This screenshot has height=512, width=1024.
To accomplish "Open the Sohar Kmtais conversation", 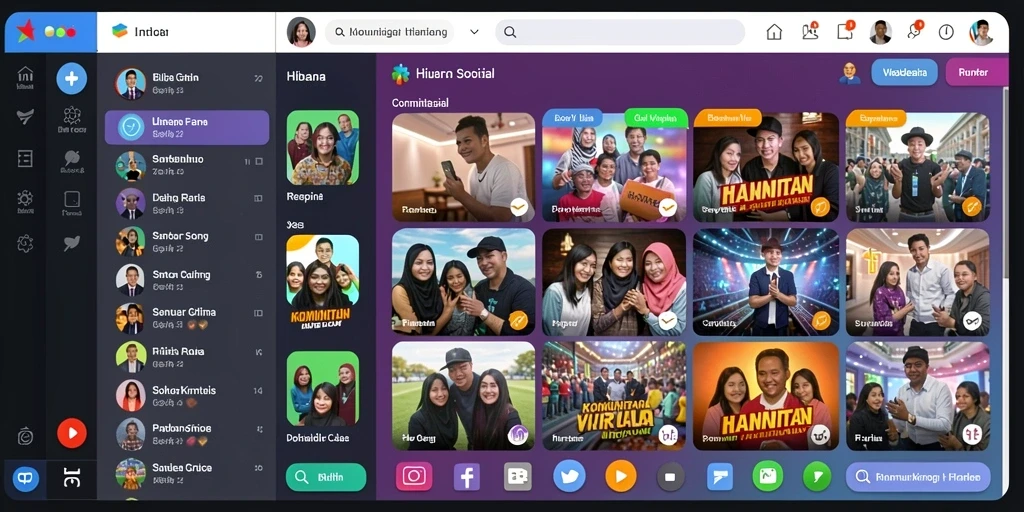I will coord(187,396).
